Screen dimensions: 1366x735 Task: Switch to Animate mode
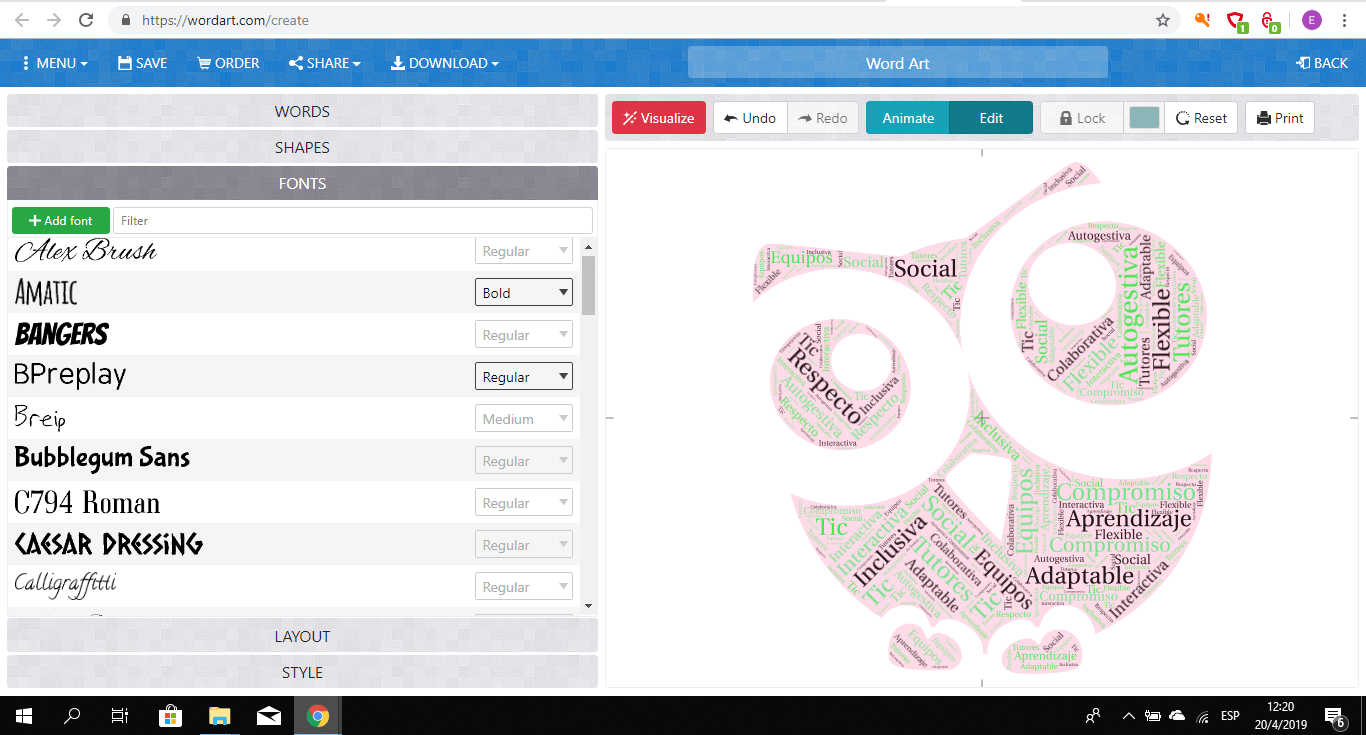[908, 118]
